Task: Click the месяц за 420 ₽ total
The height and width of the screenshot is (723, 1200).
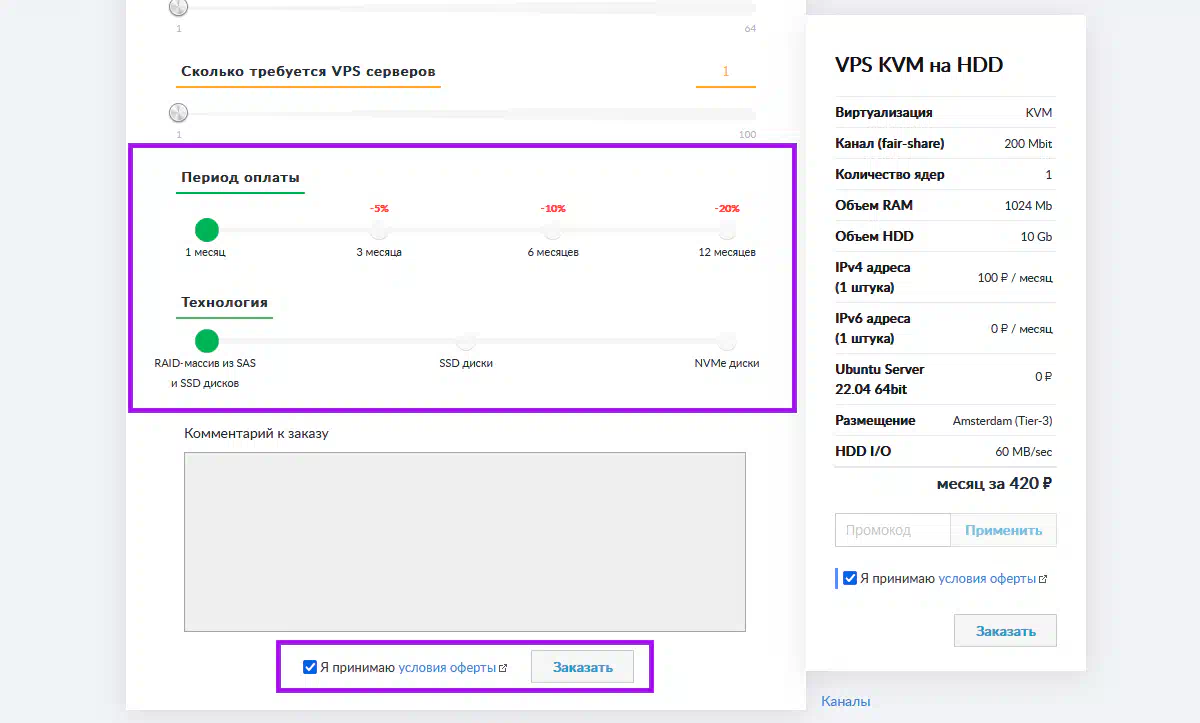Action: (994, 483)
